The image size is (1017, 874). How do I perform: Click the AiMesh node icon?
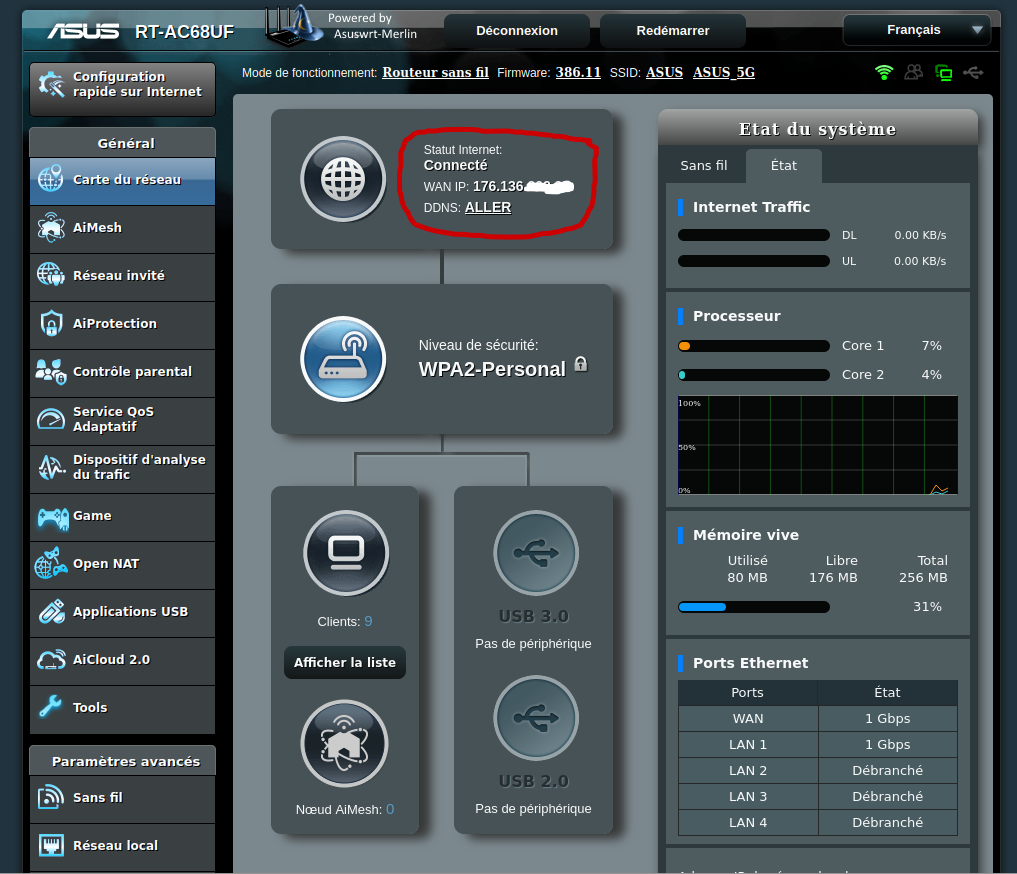(x=344, y=743)
